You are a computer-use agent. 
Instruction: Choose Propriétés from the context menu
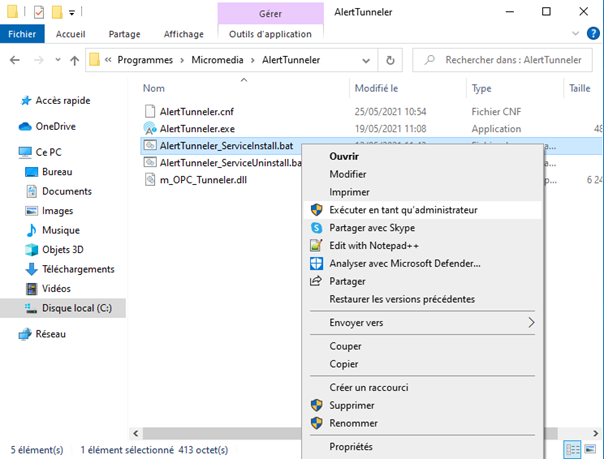click(351, 447)
